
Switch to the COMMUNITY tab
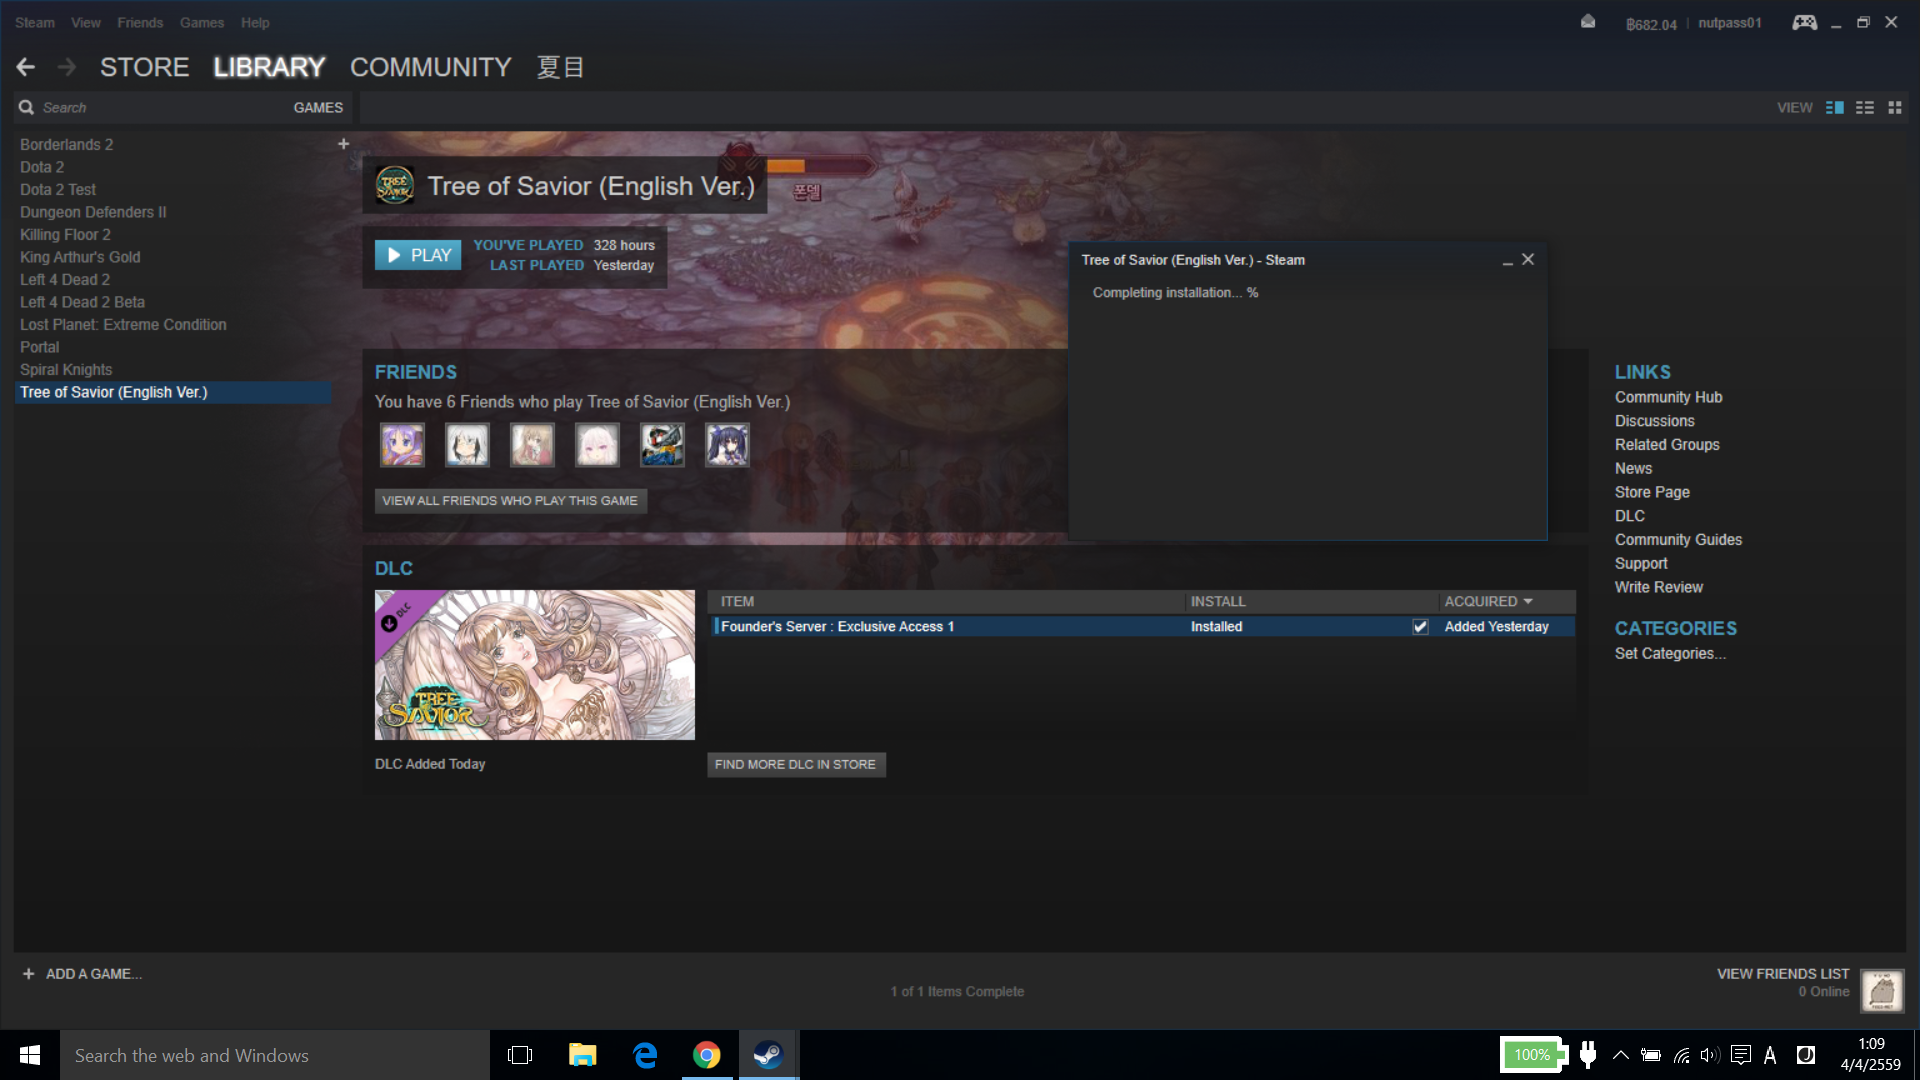coord(430,67)
